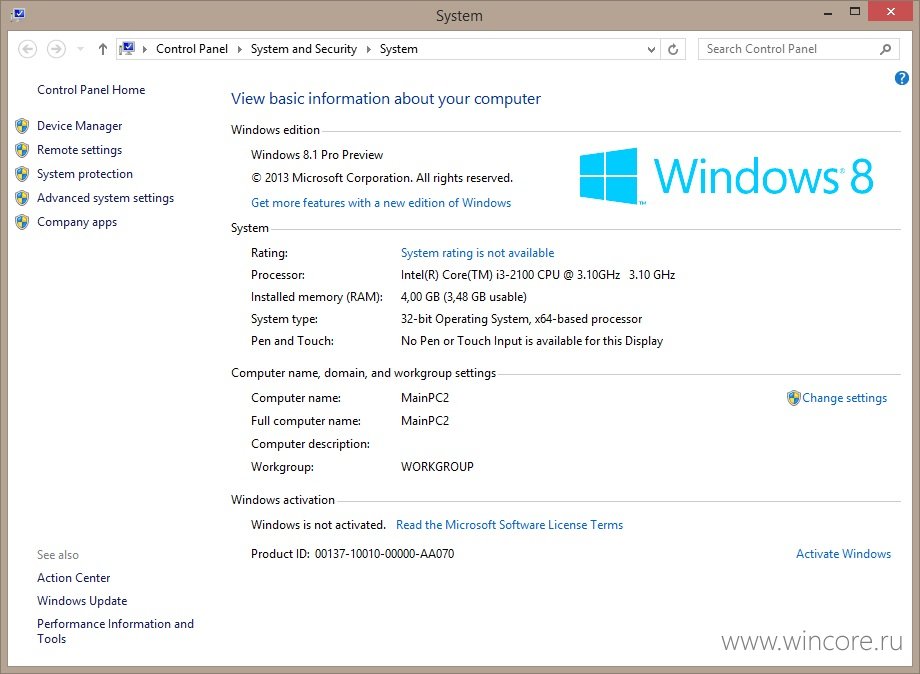Image resolution: width=920 pixels, height=674 pixels.
Task: Refresh the System page
Action: click(x=673, y=49)
